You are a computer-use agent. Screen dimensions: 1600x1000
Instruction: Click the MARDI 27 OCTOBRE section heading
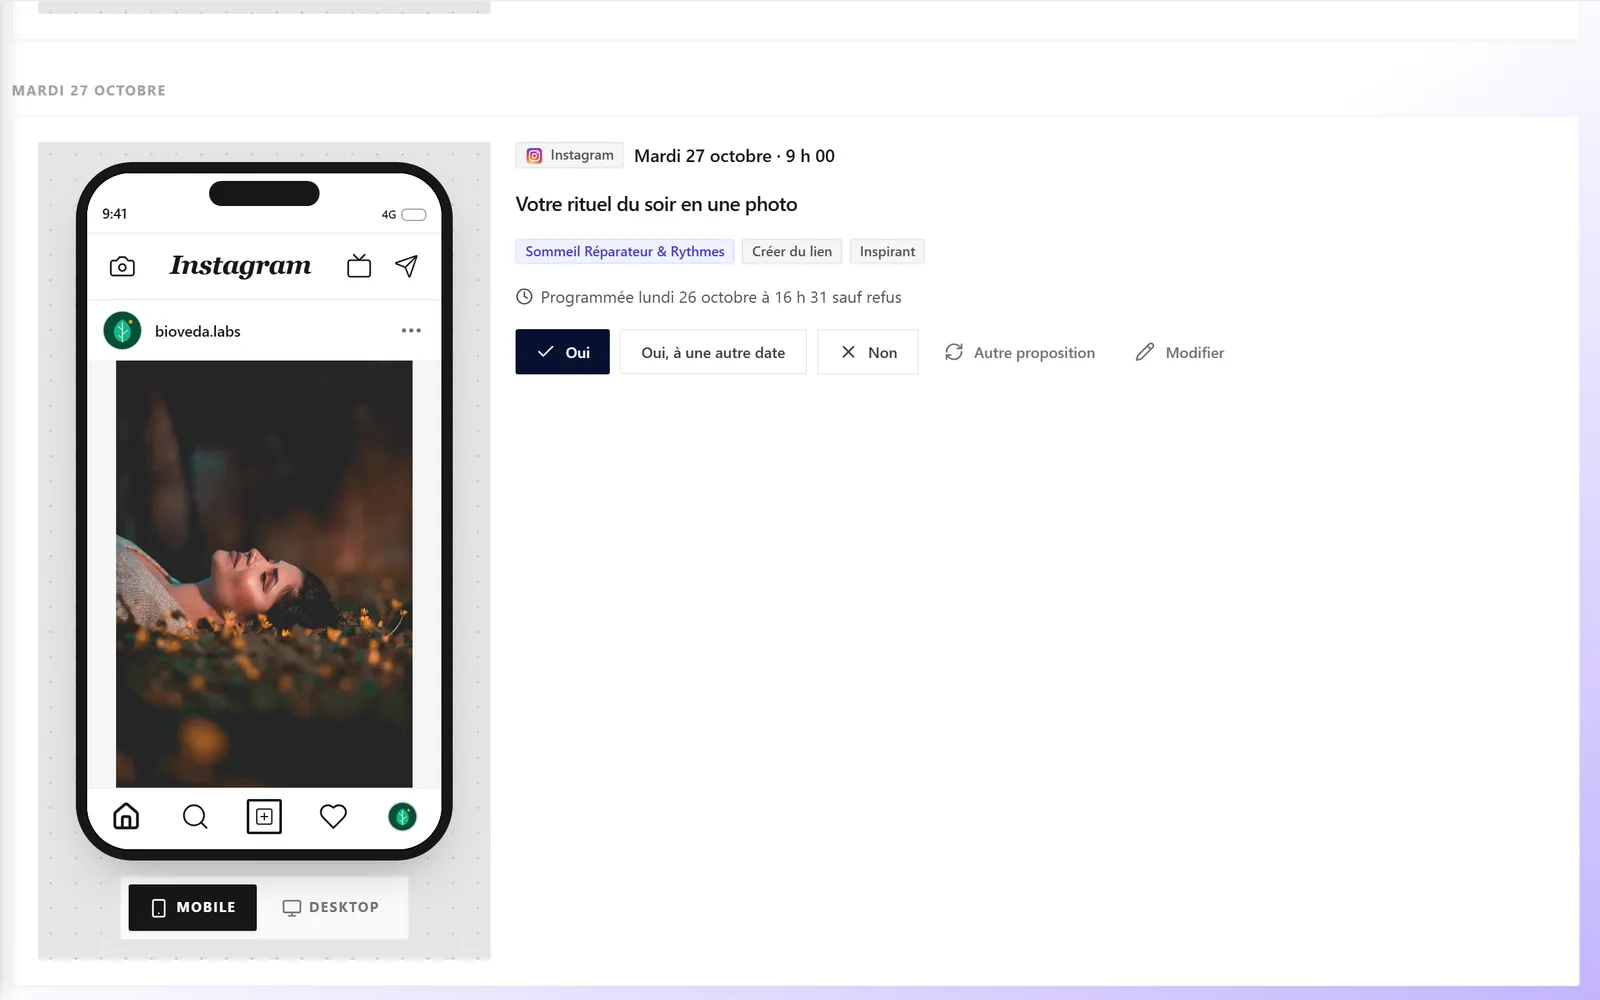point(89,90)
